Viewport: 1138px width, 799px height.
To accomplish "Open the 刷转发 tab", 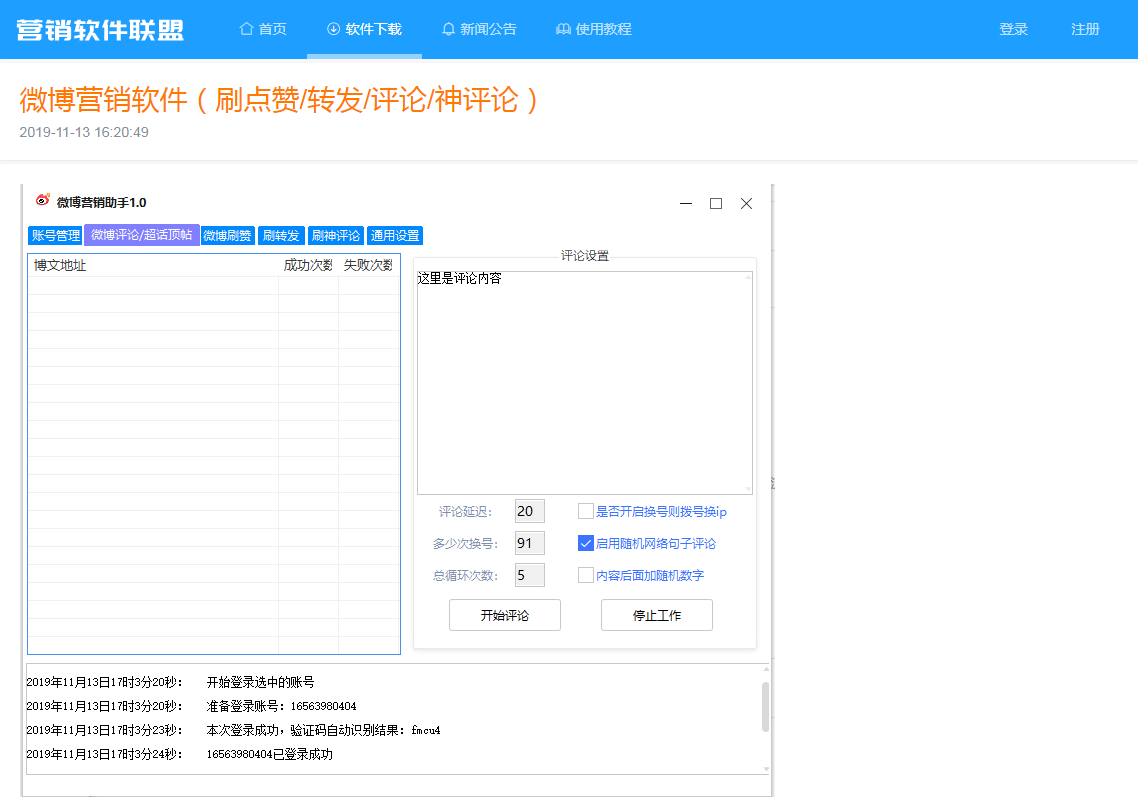I will click(x=281, y=236).
